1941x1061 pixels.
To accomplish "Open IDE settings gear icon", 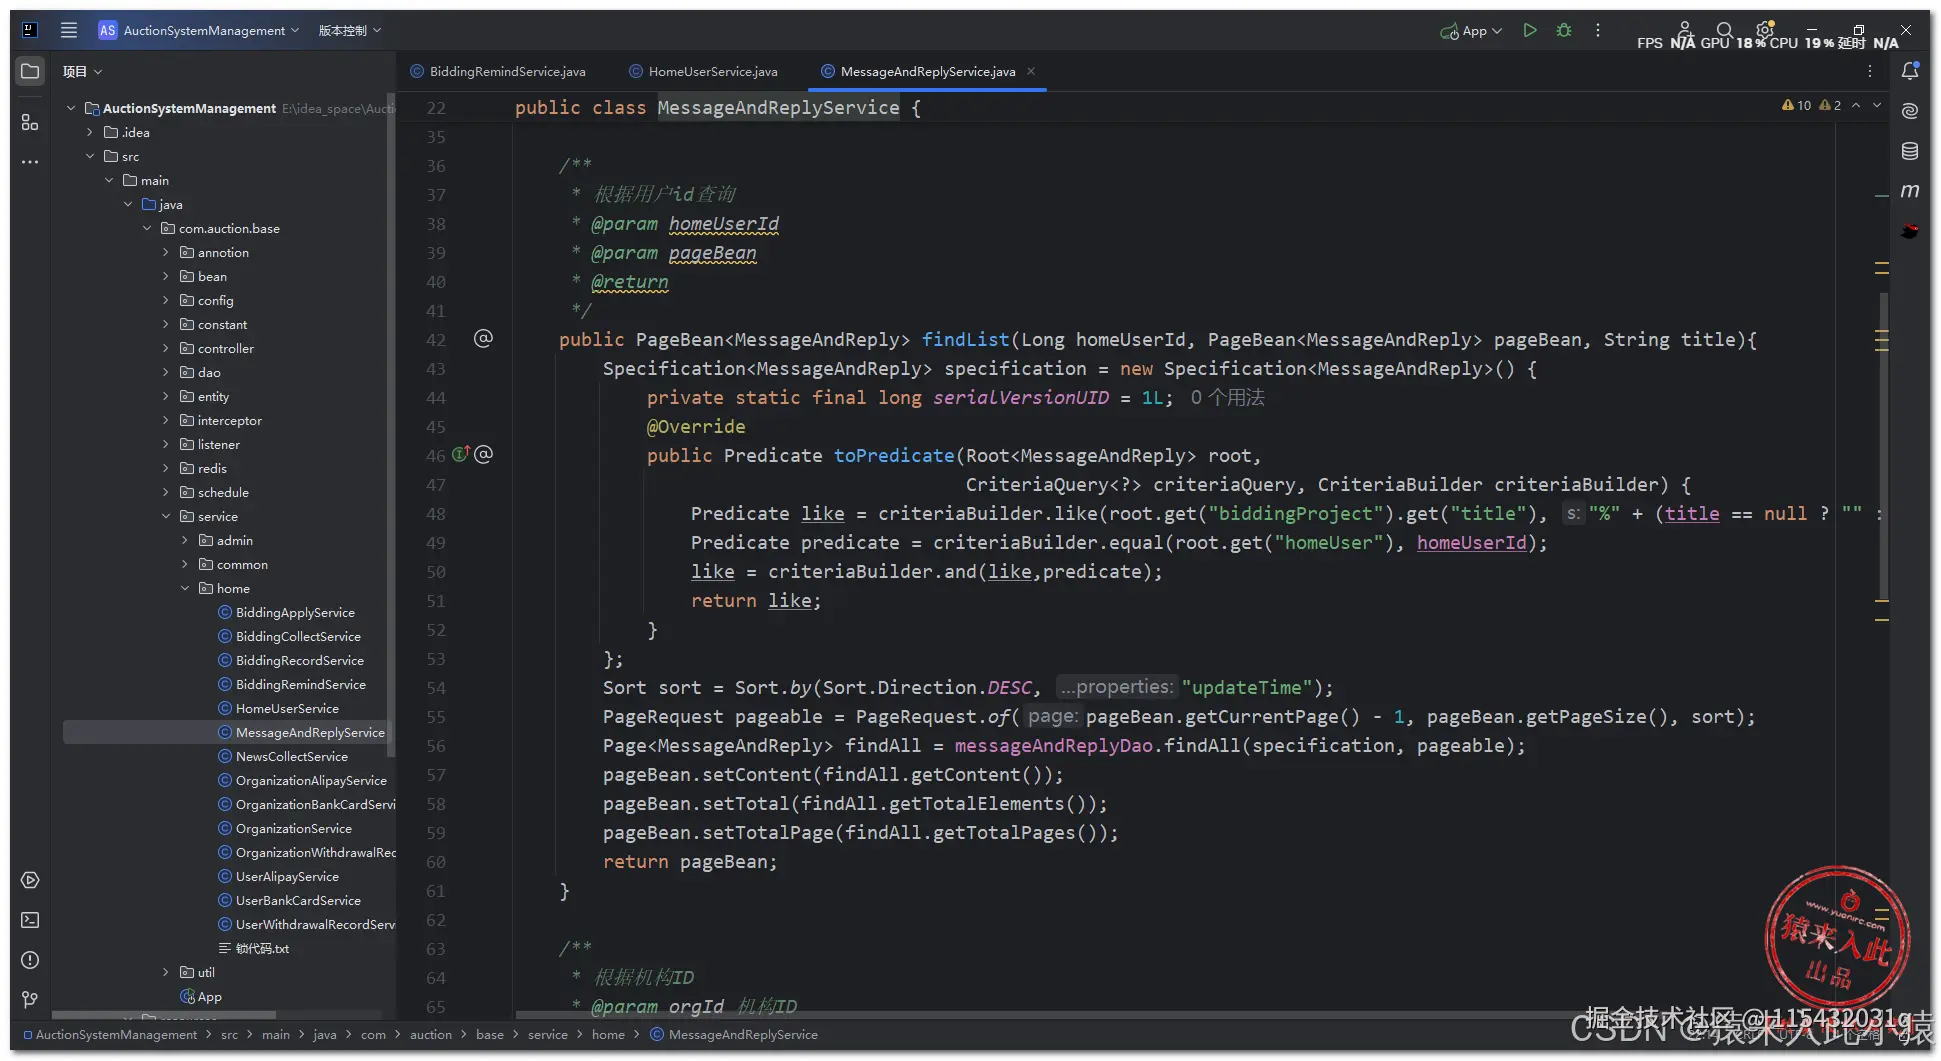I will [1765, 30].
